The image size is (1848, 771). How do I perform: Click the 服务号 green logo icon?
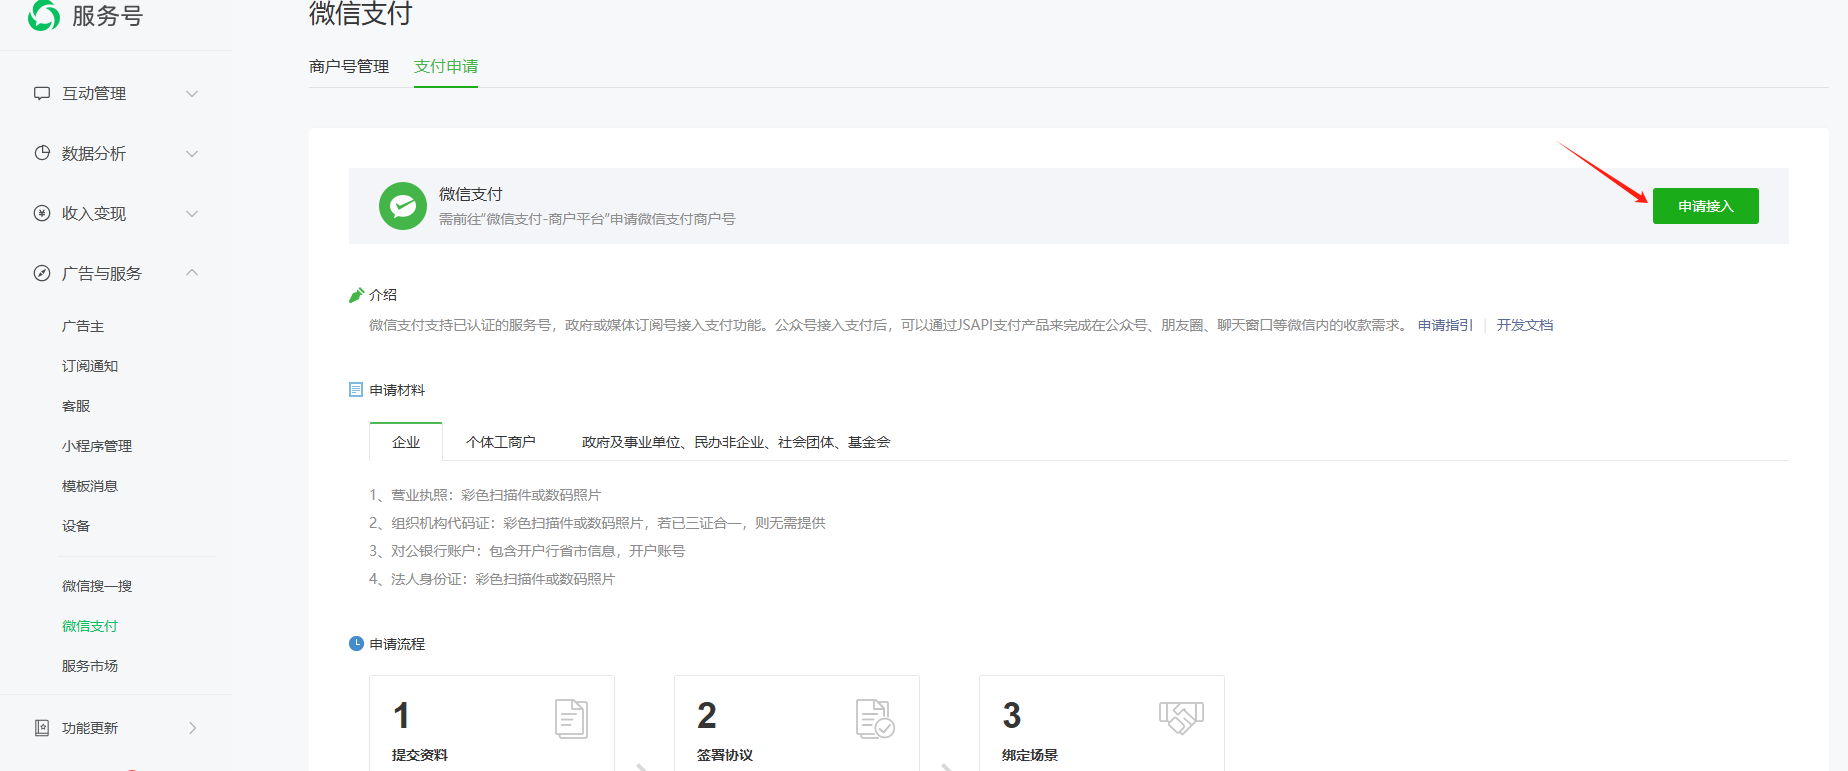tap(43, 15)
